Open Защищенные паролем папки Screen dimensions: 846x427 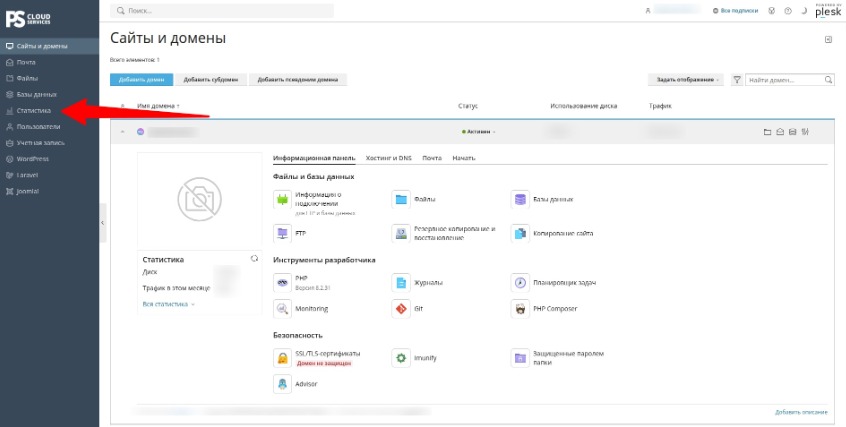point(558,358)
